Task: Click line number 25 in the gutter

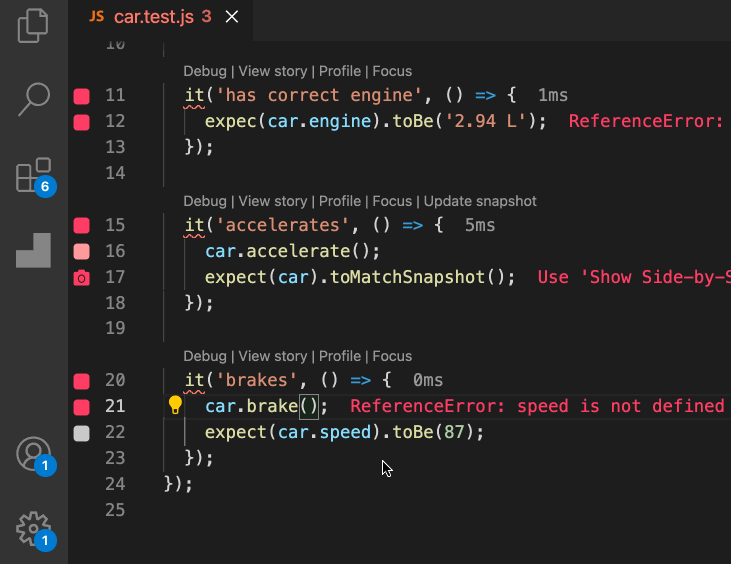Action: pos(115,510)
